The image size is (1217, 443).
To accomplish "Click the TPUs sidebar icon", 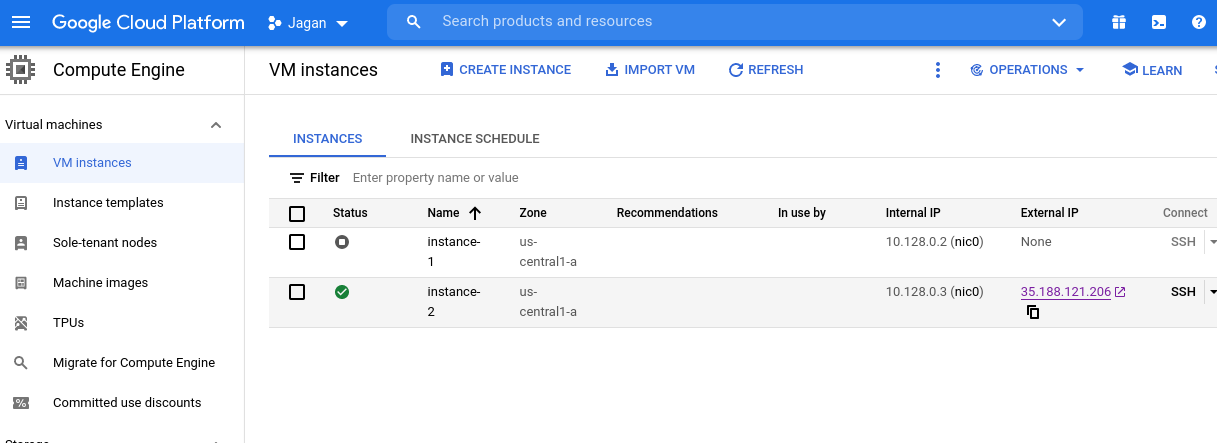I will (21, 323).
